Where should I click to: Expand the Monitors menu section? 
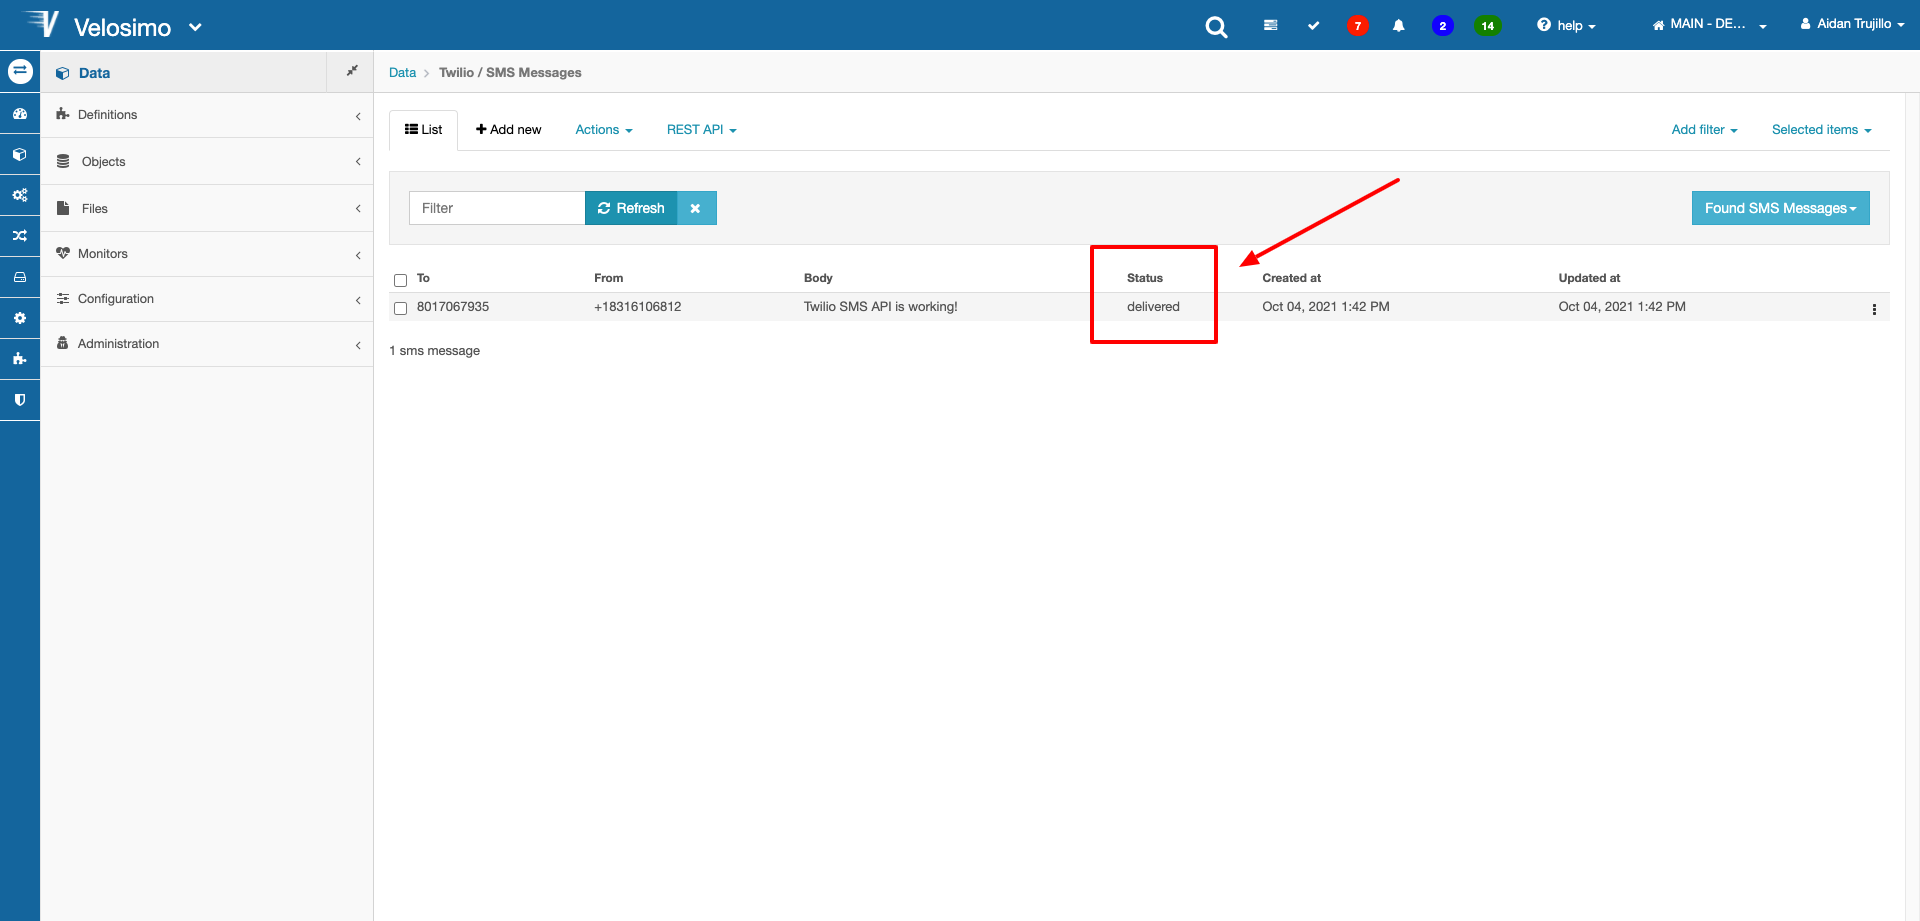tap(207, 254)
